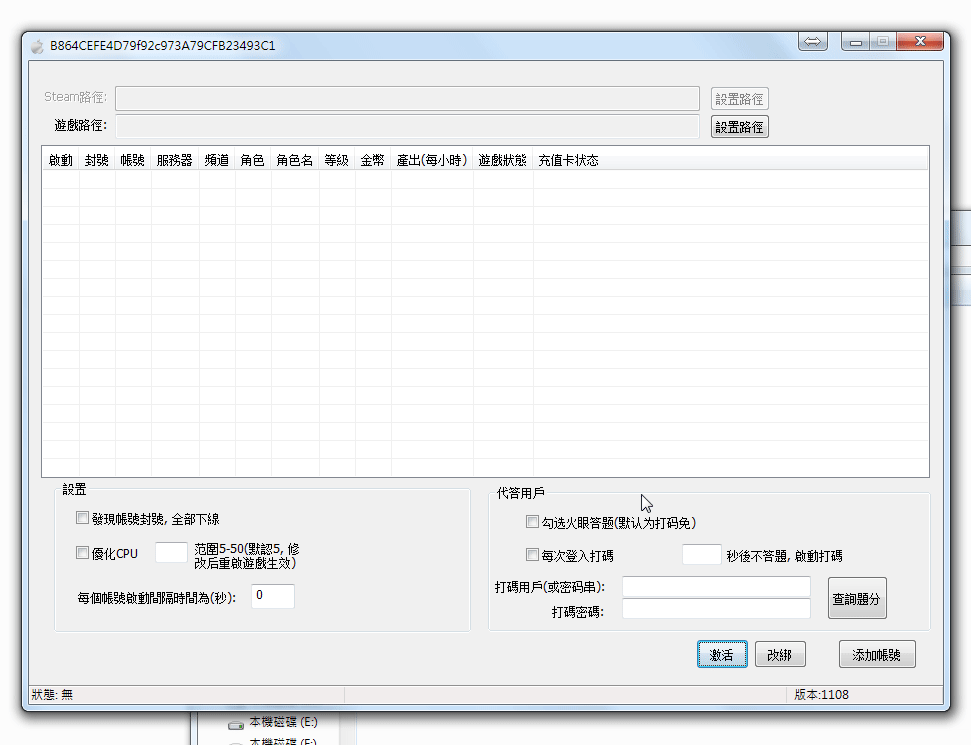The image size is (971, 745).
Task: Click the 查詢題分 button
Action: pos(857,598)
